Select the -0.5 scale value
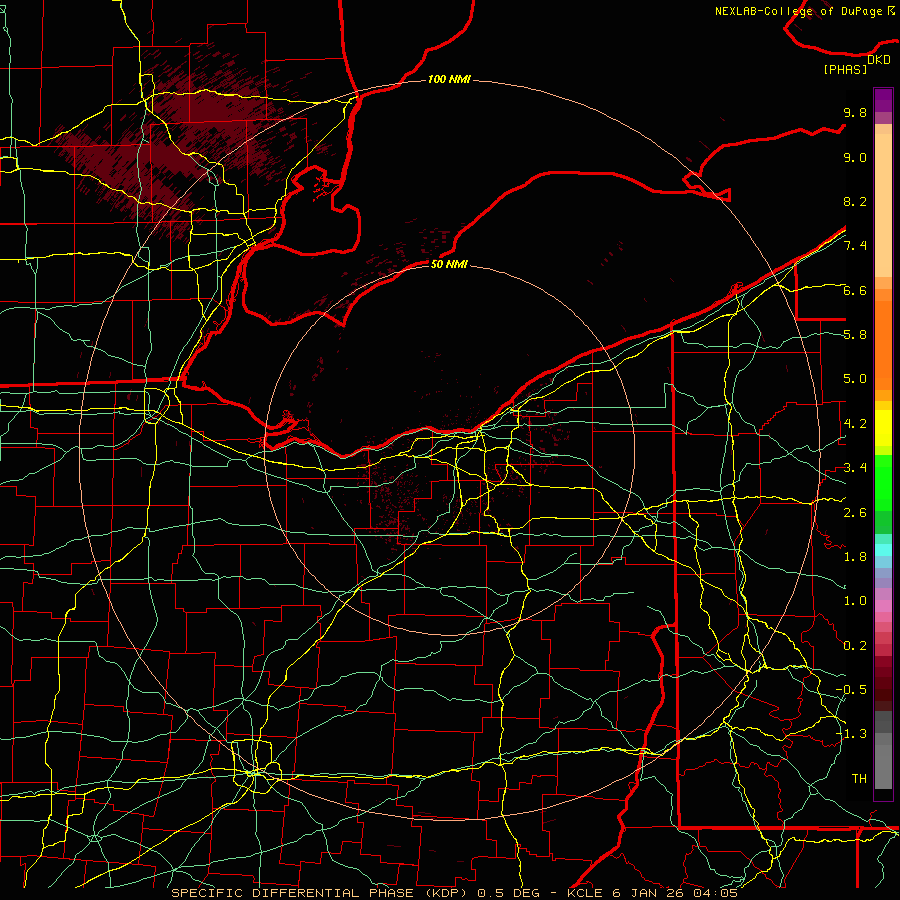Viewport: 900px width, 900px height. [x=851, y=690]
